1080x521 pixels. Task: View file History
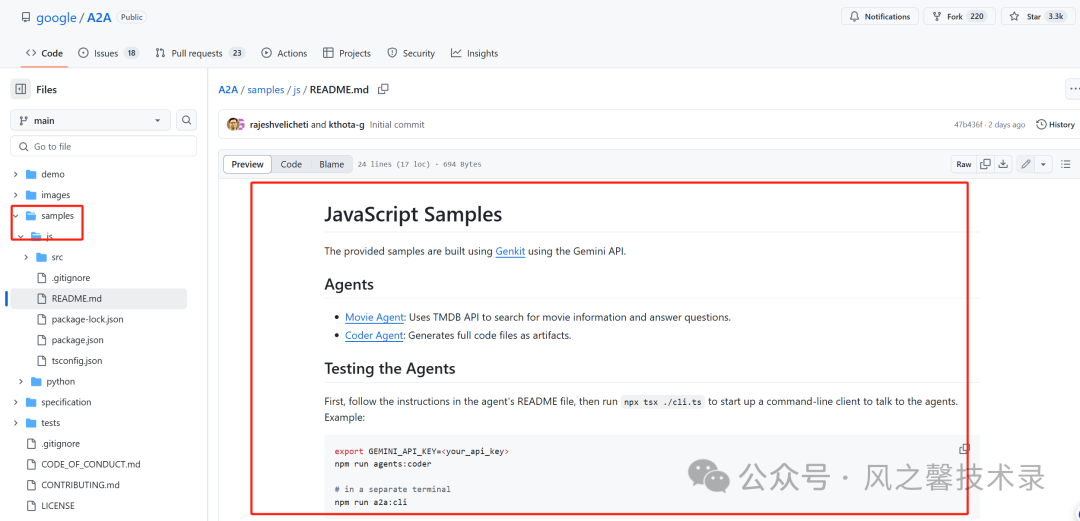[1056, 125]
